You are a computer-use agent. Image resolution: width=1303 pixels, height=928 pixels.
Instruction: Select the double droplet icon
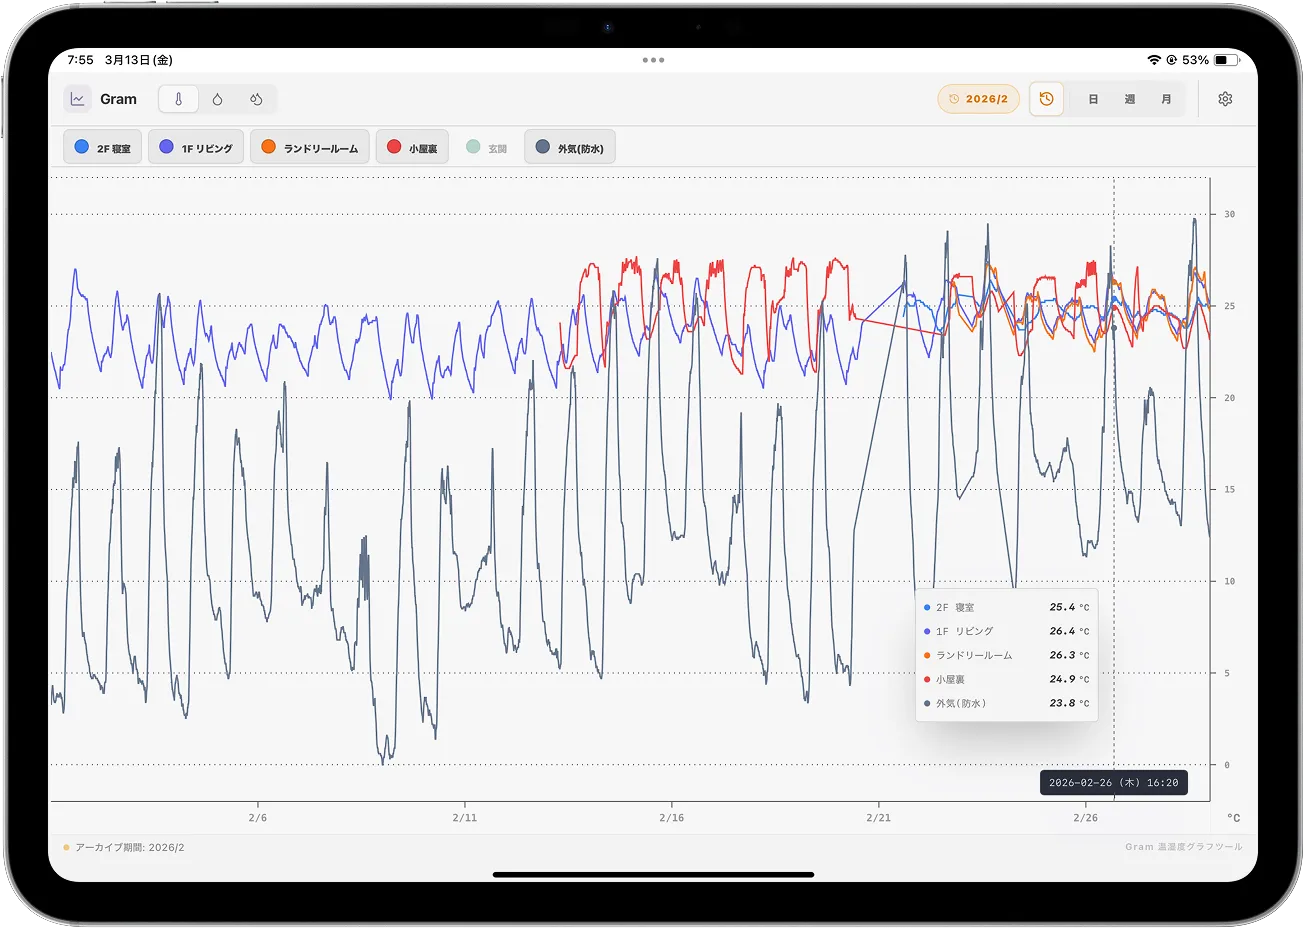(256, 99)
